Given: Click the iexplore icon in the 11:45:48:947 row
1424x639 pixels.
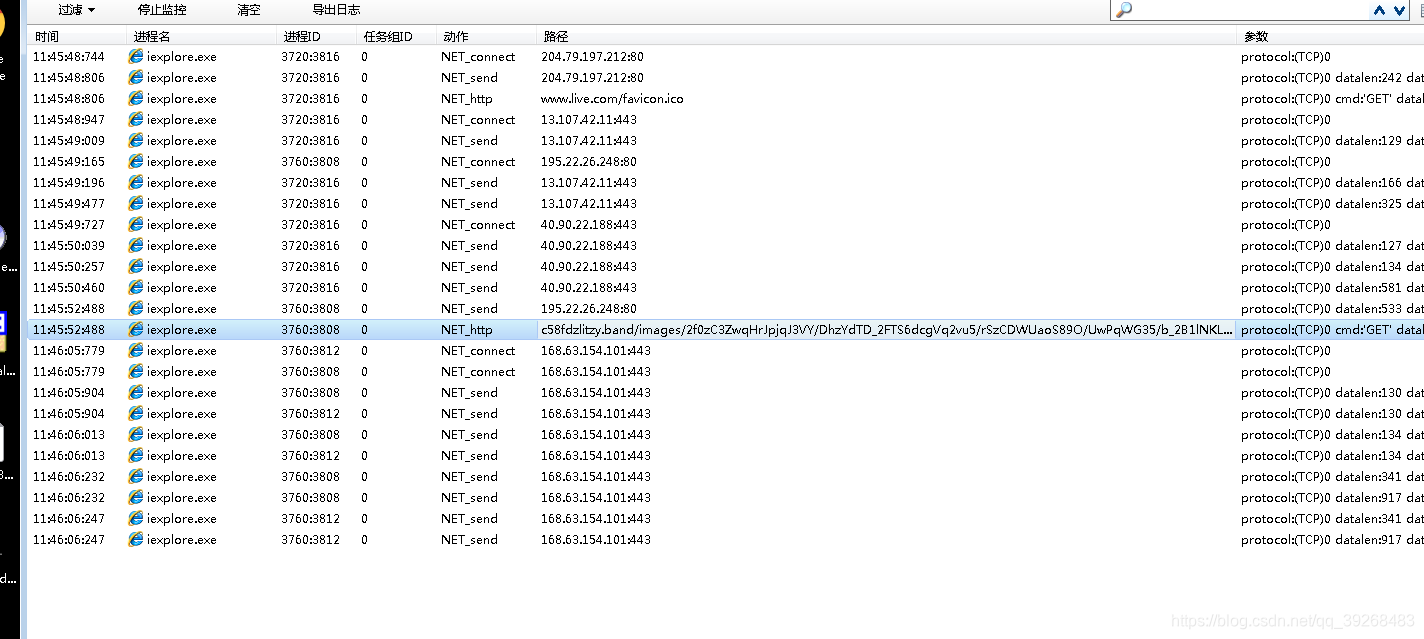Looking at the screenshot, I should point(136,119).
